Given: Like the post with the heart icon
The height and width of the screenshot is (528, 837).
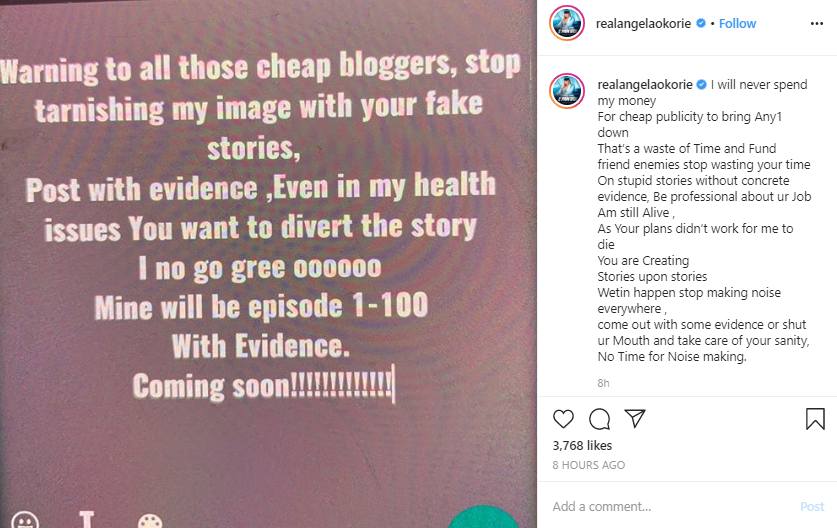Looking at the screenshot, I should click(x=563, y=418).
